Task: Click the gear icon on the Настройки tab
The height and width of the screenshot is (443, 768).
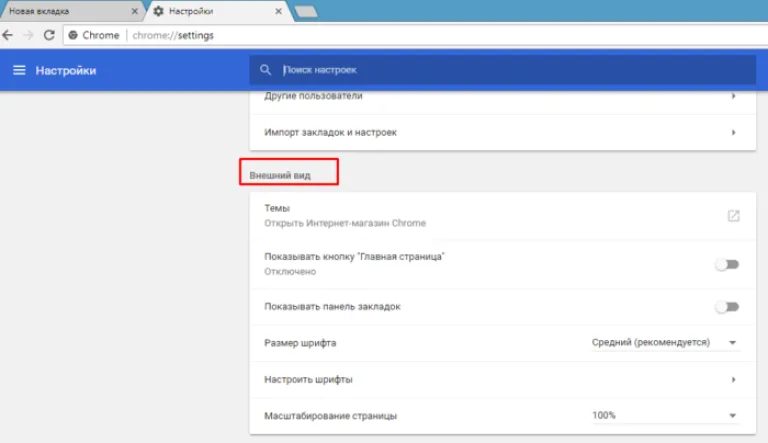Action: (158, 11)
